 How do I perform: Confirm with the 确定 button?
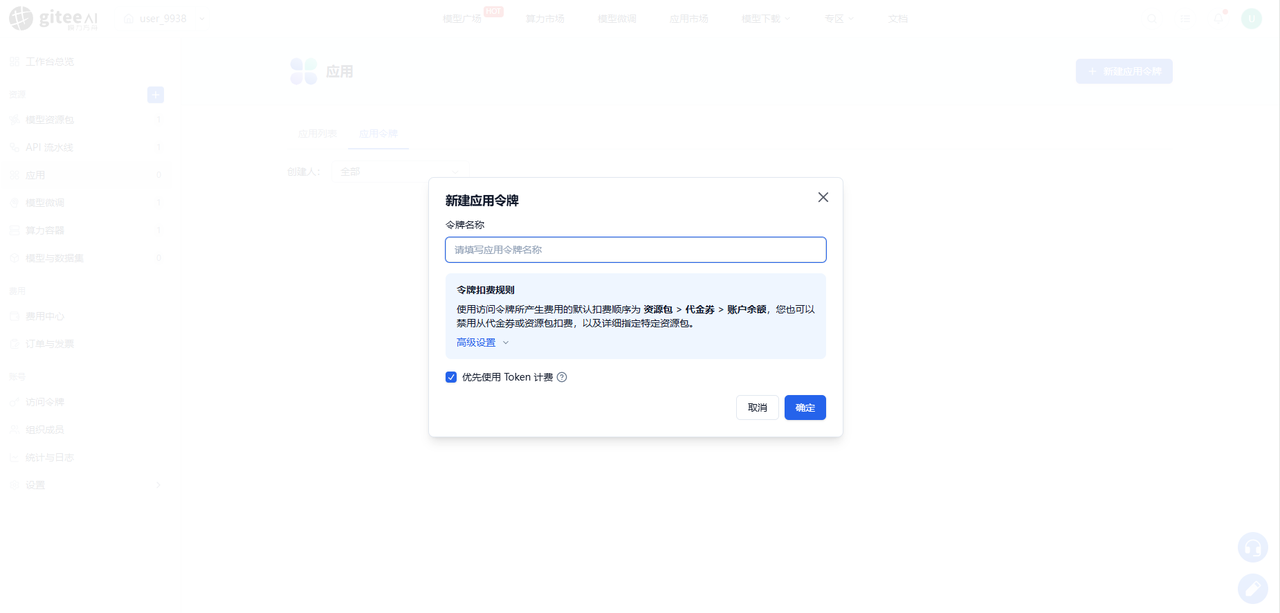point(805,407)
